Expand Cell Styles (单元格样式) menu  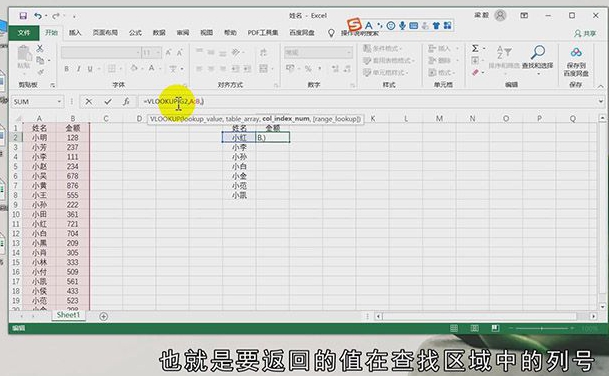385,73
